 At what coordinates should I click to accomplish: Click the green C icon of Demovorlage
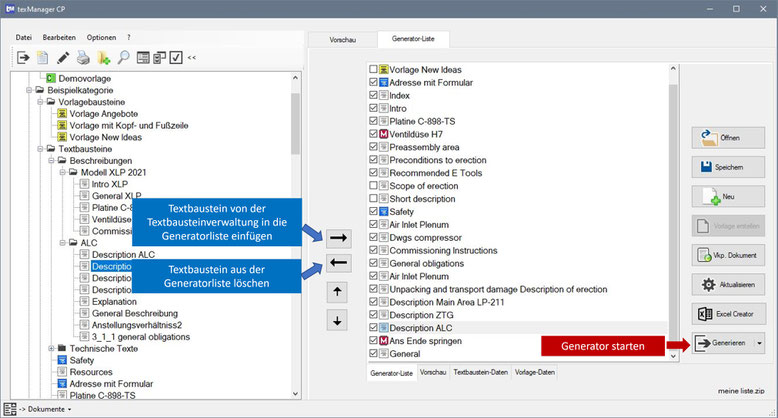(50, 78)
